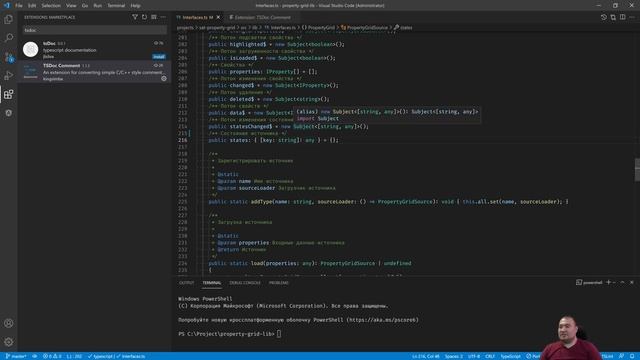Open the Search view in activity bar
The image size is (640, 360).
pos(9,38)
